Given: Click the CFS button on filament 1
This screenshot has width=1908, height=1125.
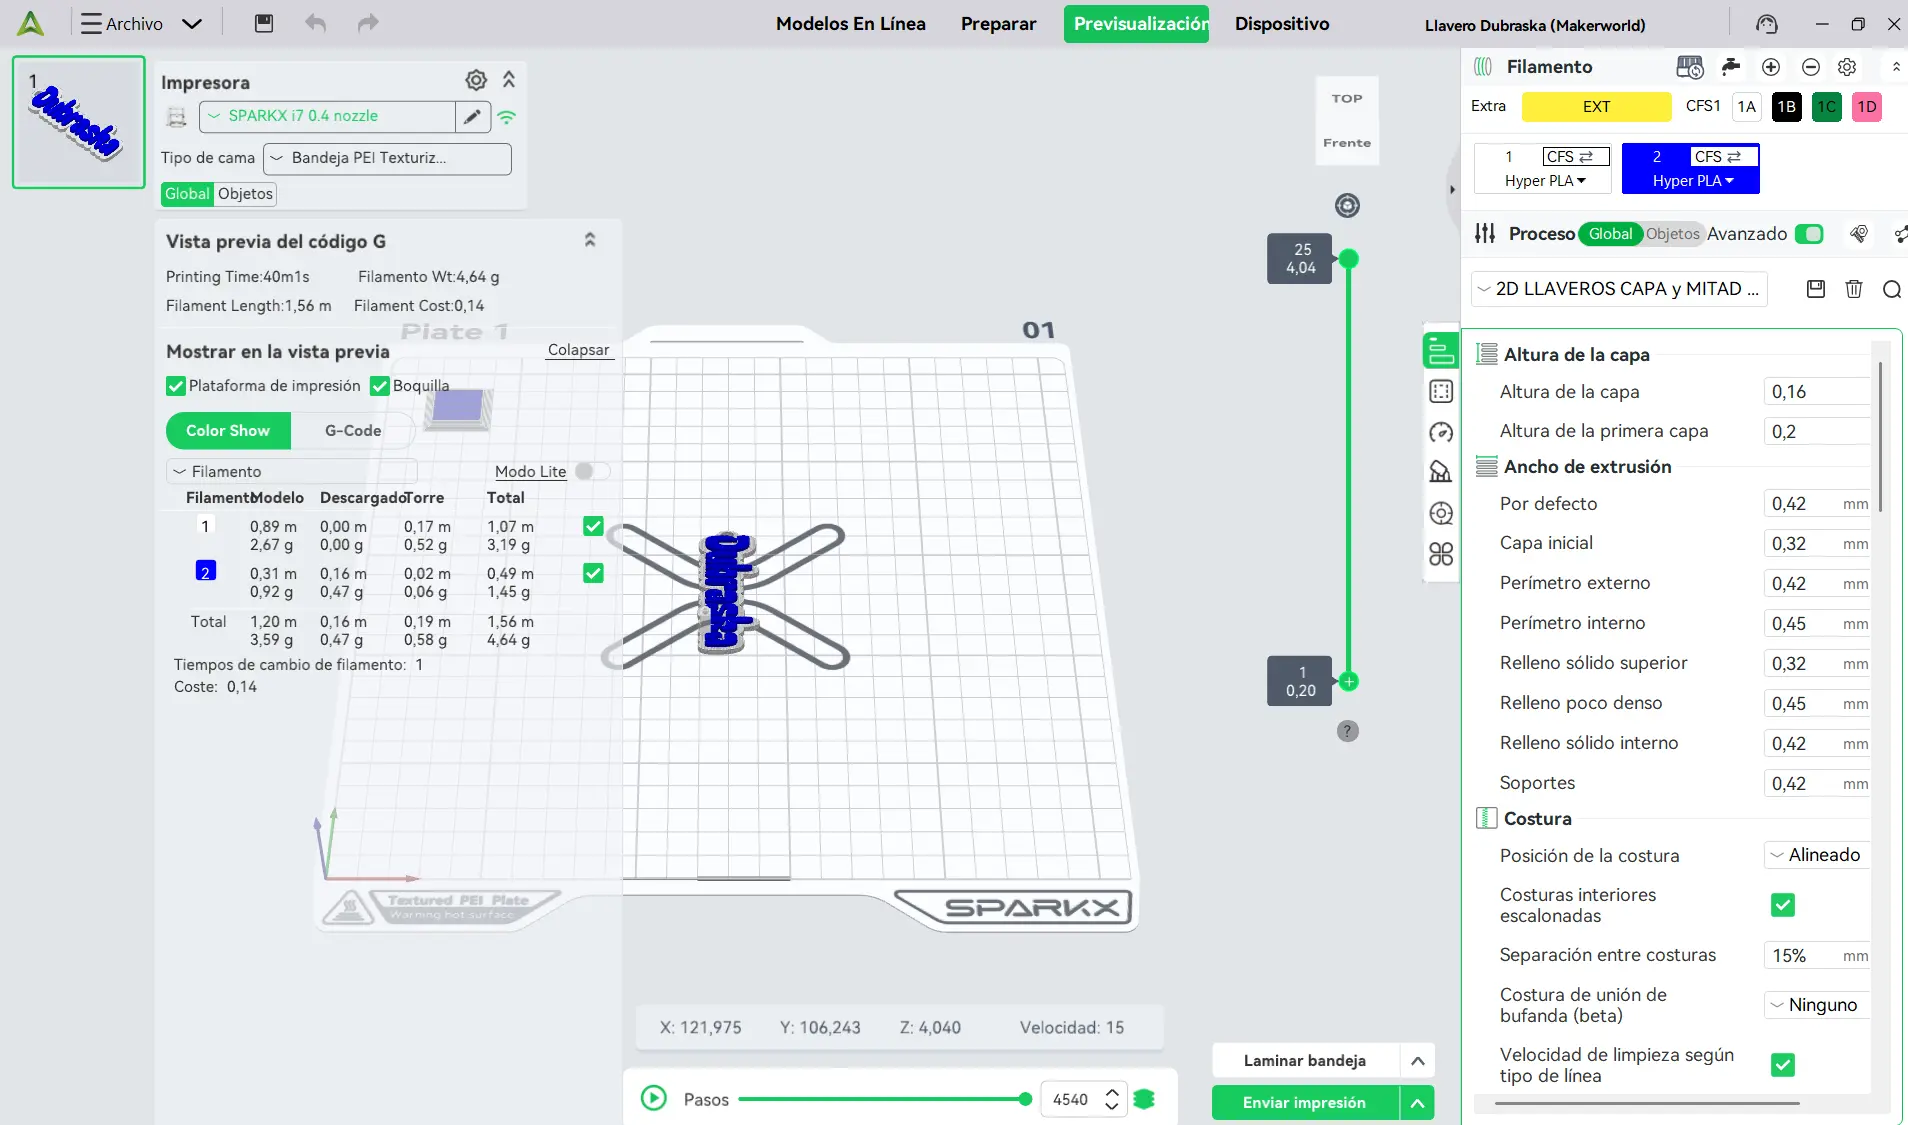Looking at the screenshot, I should [1576, 157].
